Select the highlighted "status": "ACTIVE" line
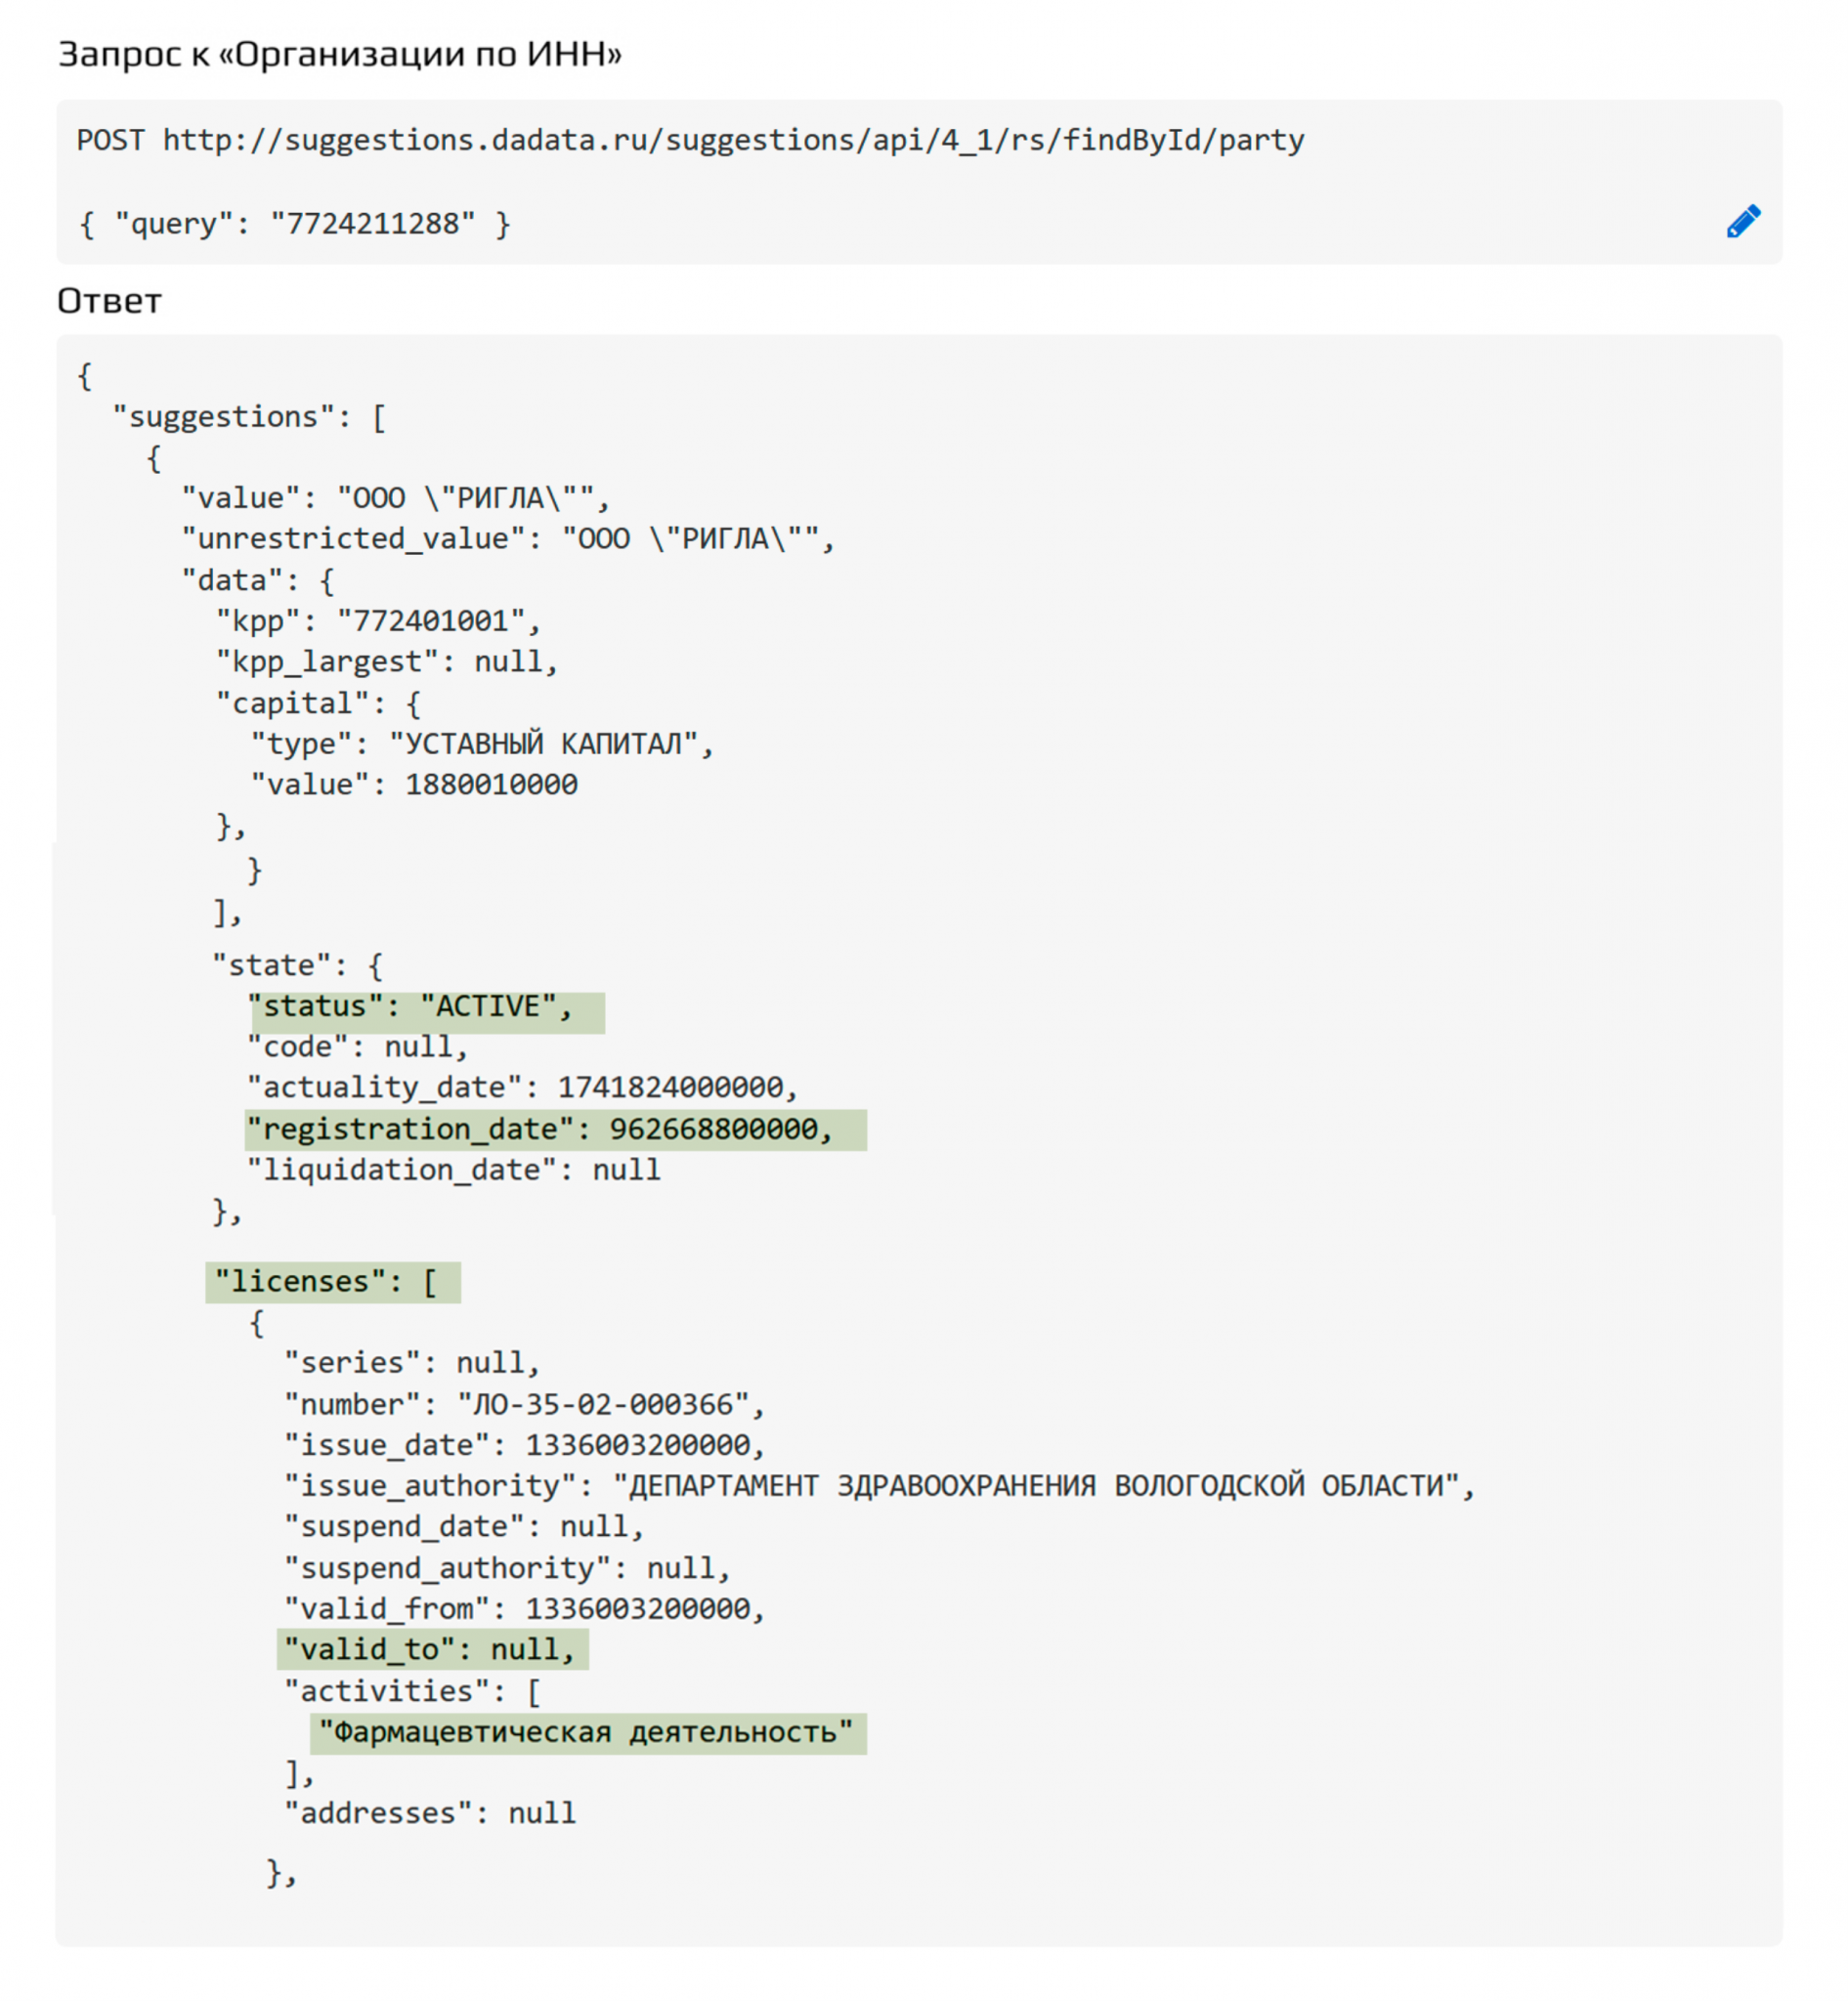1848x2001 pixels. [x=410, y=1006]
